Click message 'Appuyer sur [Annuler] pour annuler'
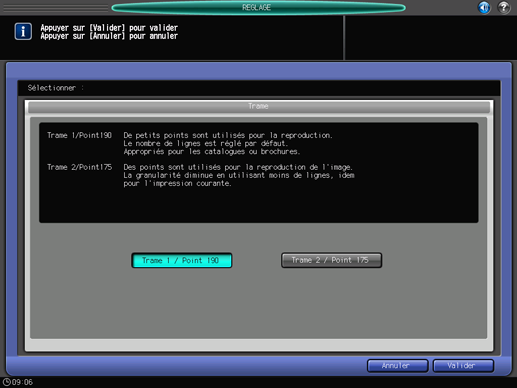This screenshot has width=517, height=388. 109,36
